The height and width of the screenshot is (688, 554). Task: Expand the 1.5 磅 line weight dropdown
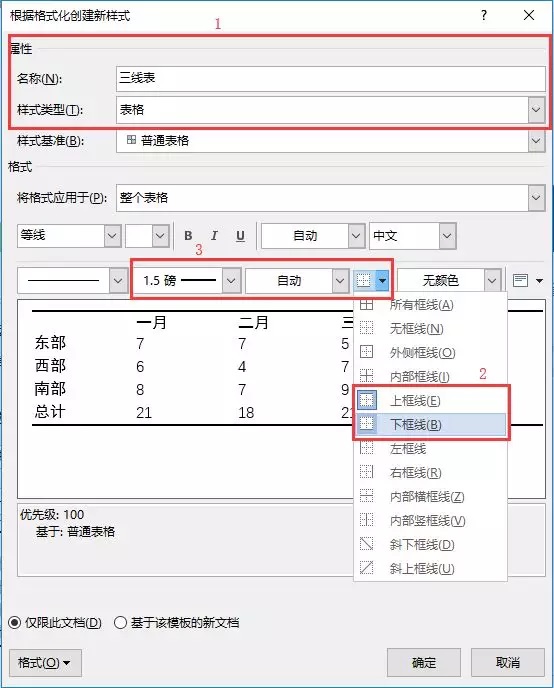pos(231,280)
